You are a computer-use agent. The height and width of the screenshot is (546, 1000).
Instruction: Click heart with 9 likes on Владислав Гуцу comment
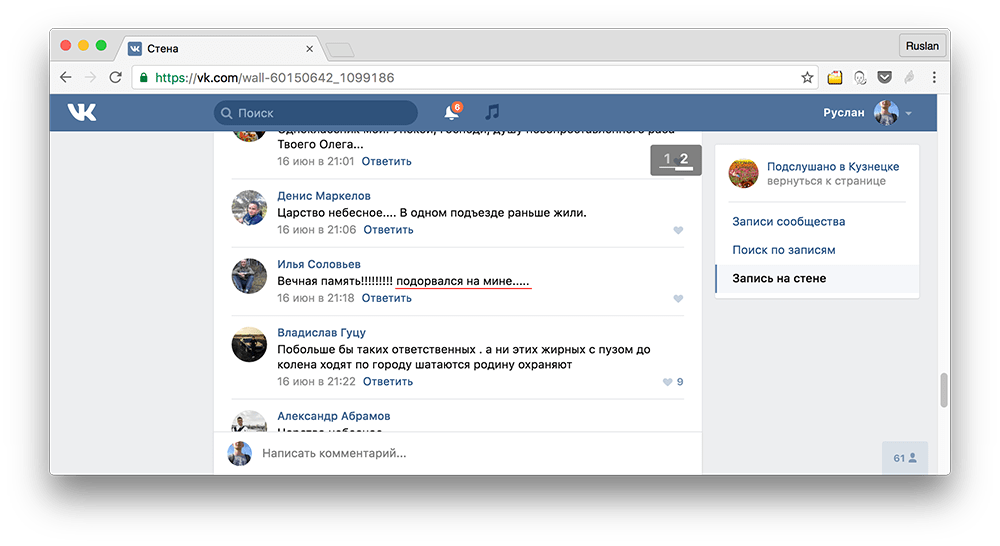click(x=667, y=382)
